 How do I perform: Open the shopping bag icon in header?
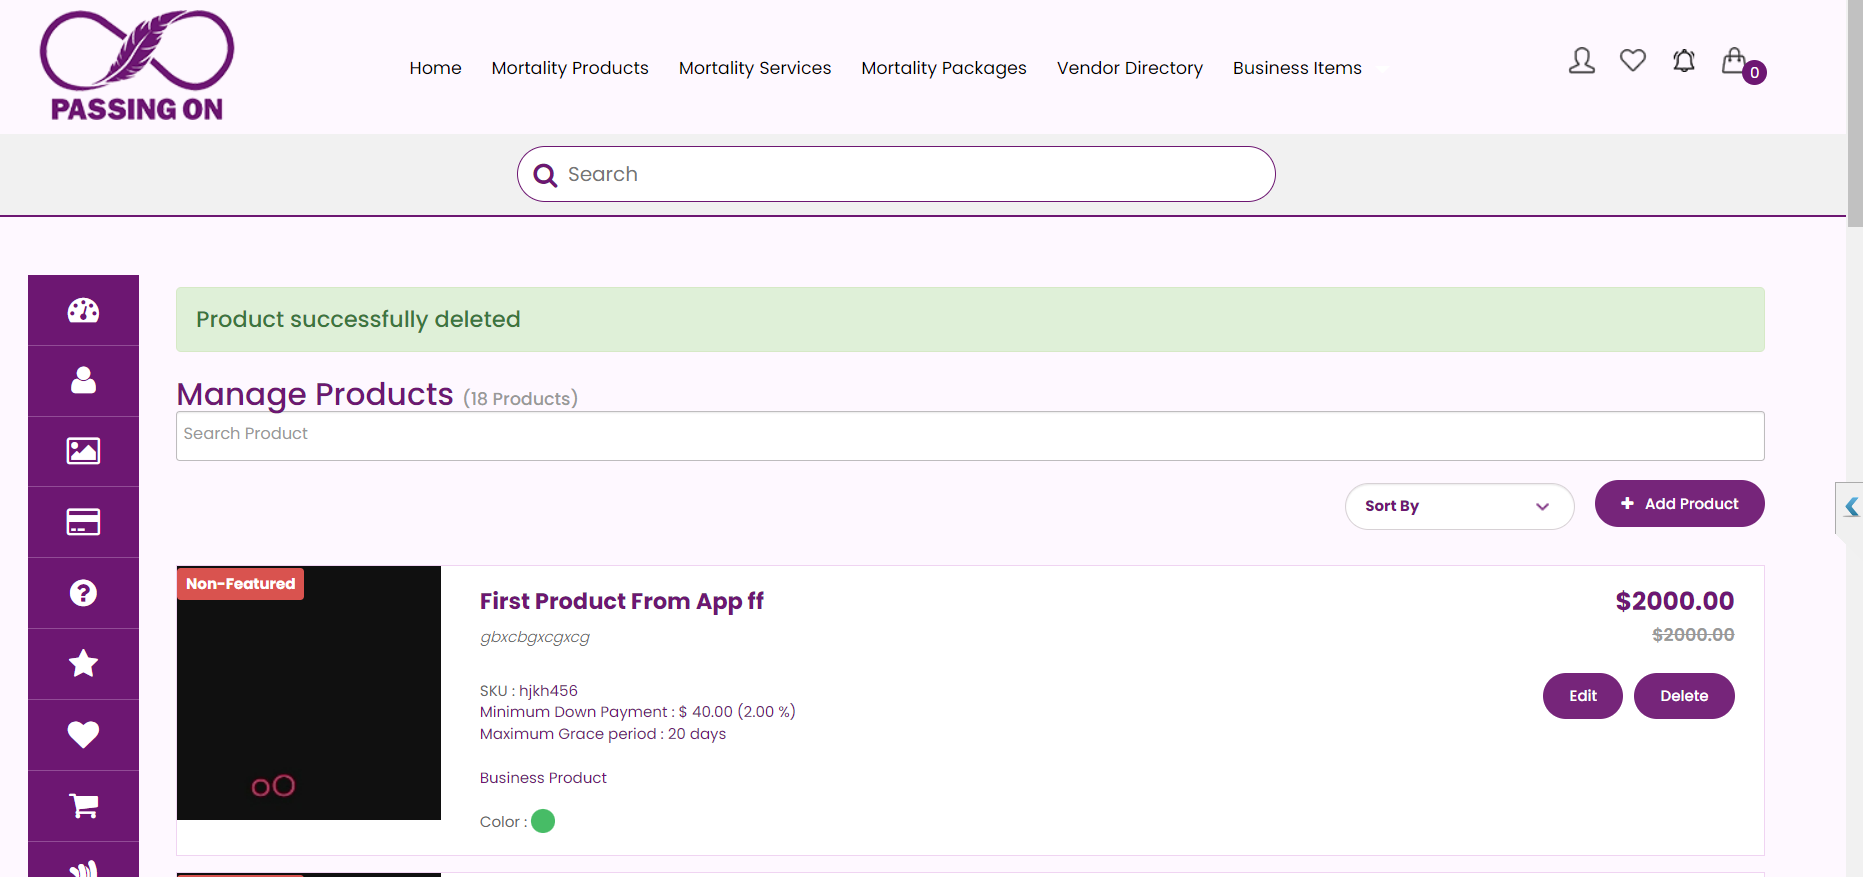pos(1734,62)
